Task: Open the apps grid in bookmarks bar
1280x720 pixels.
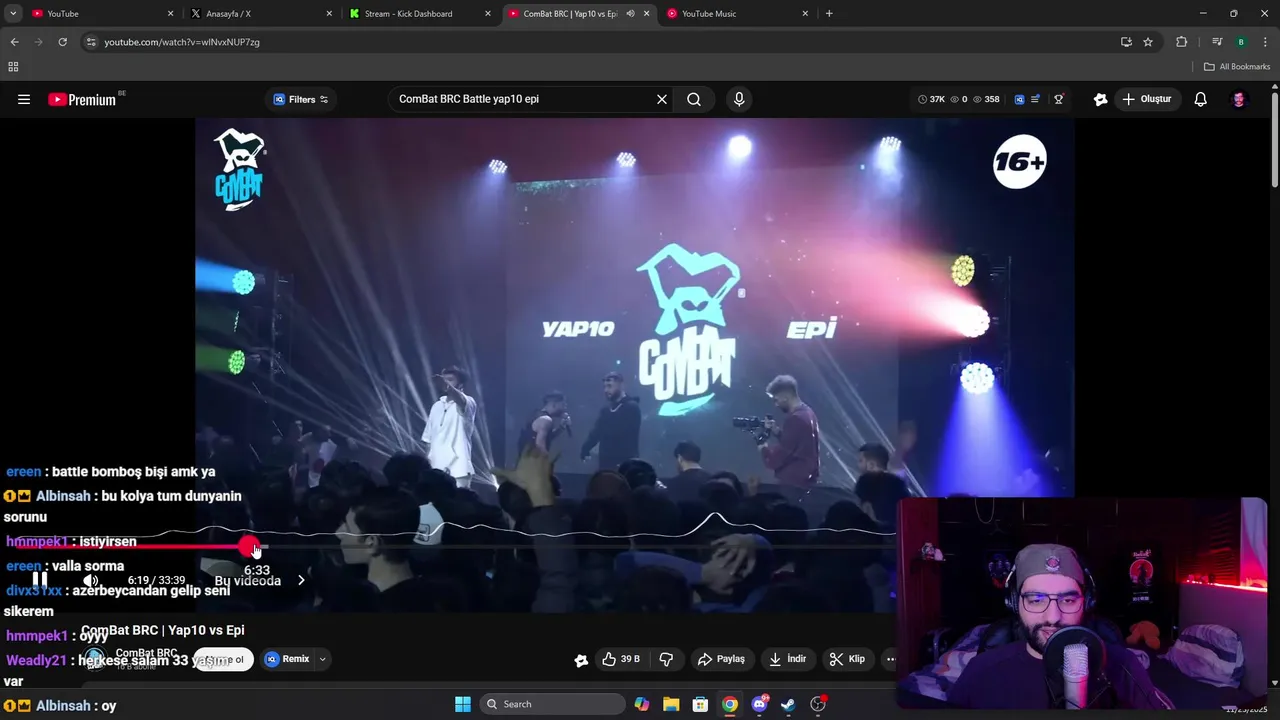Action: point(13,67)
